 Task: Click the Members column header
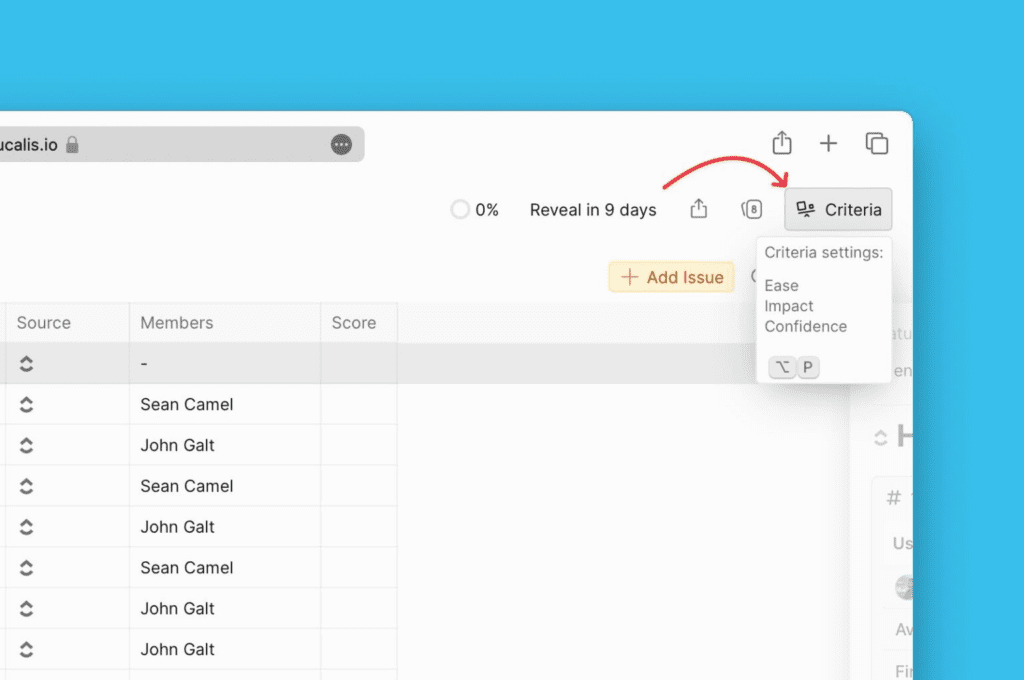(x=177, y=323)
